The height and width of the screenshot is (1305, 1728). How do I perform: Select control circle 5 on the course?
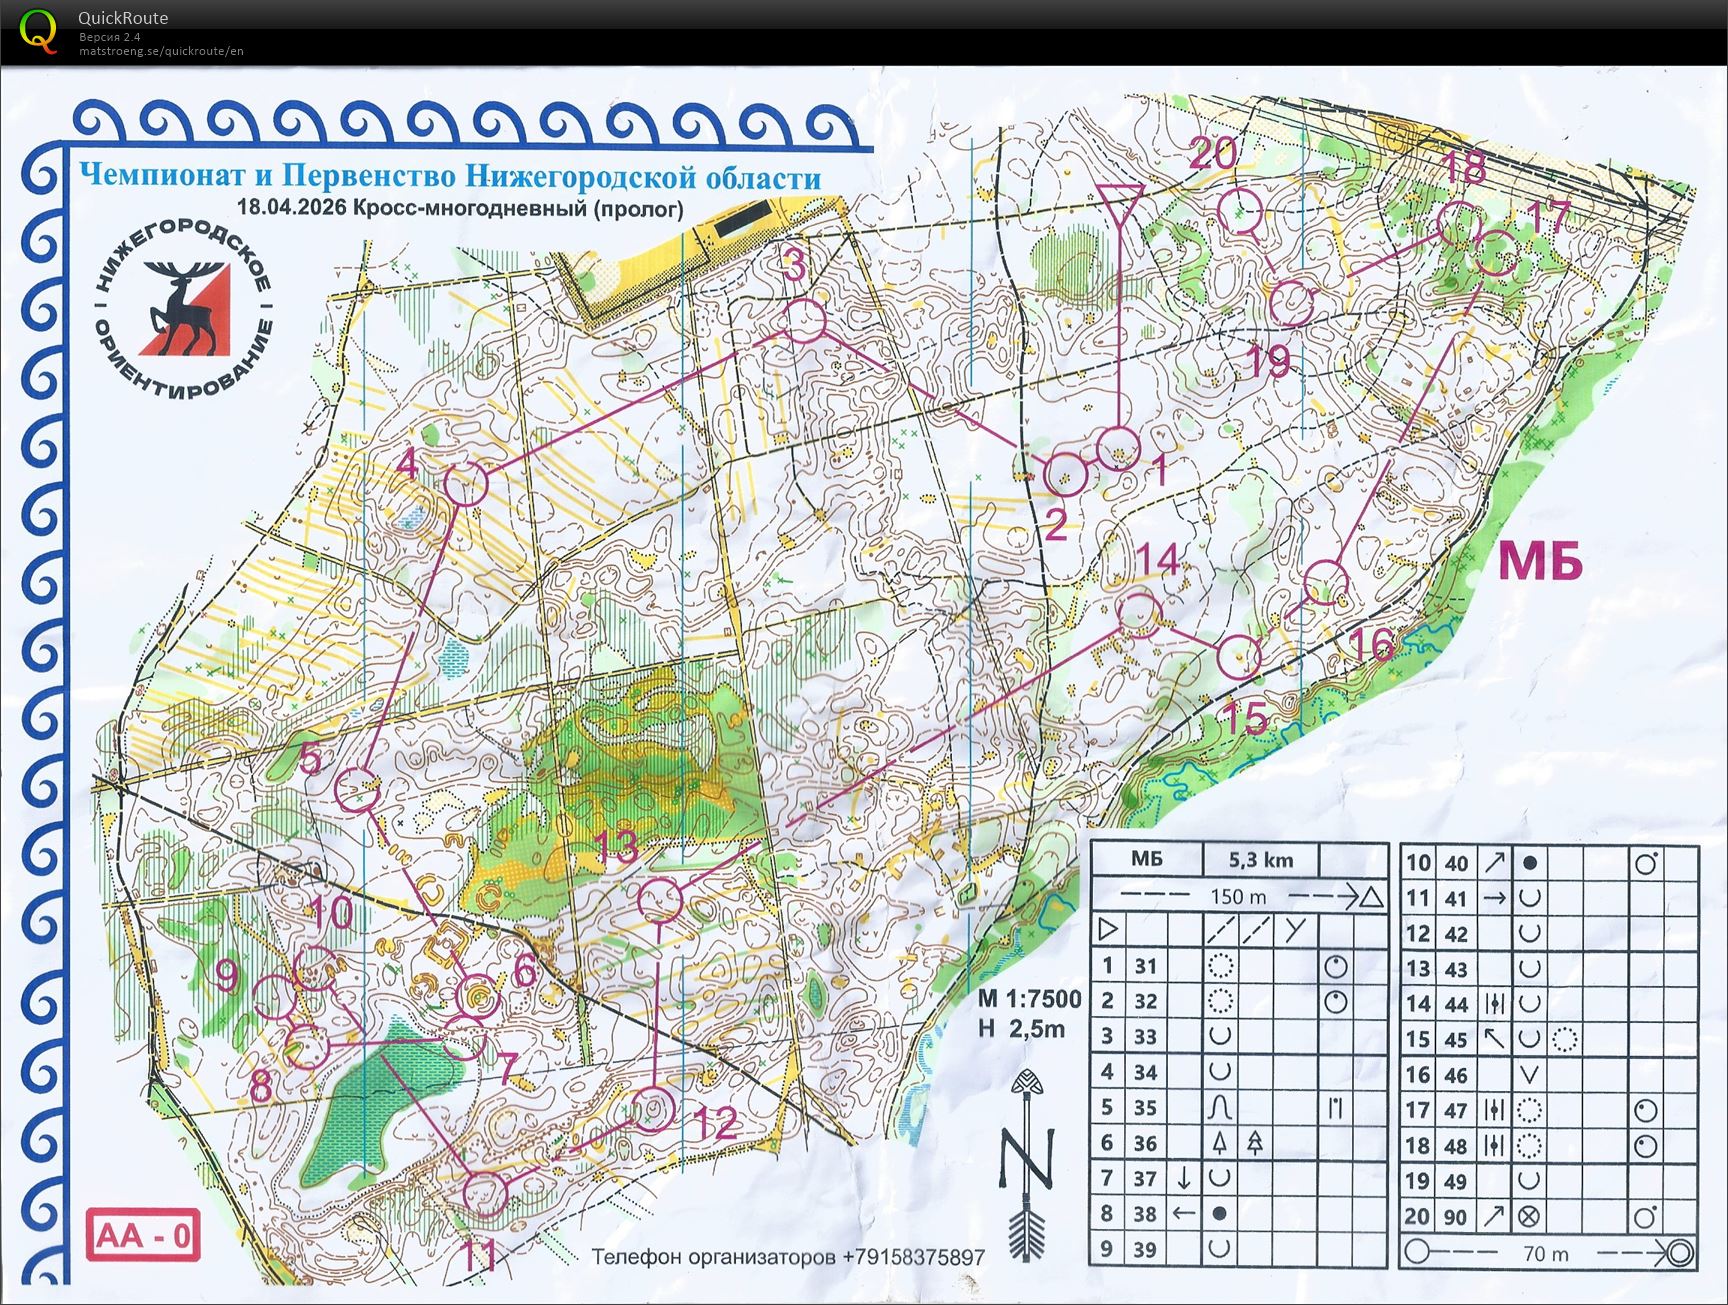click(357, 791)
